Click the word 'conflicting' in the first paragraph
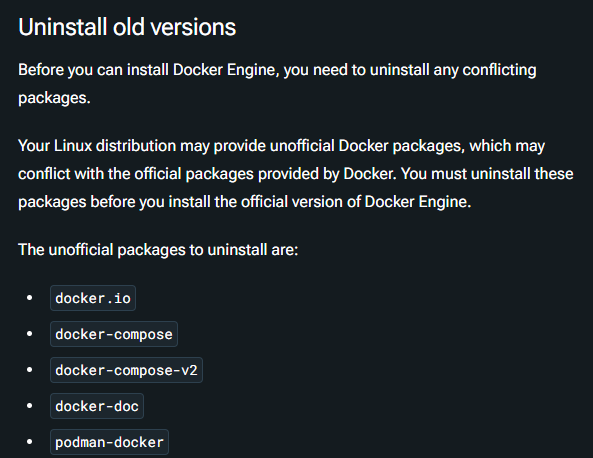This screenshot has height=458, width=593. (x=499, y=70)
